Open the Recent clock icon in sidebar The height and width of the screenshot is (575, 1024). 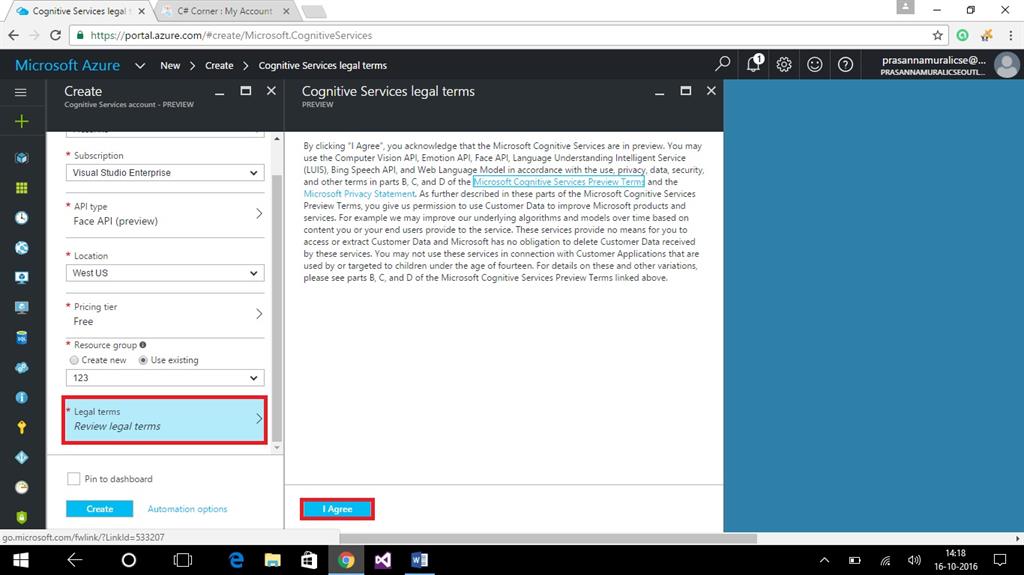(22, 218)
